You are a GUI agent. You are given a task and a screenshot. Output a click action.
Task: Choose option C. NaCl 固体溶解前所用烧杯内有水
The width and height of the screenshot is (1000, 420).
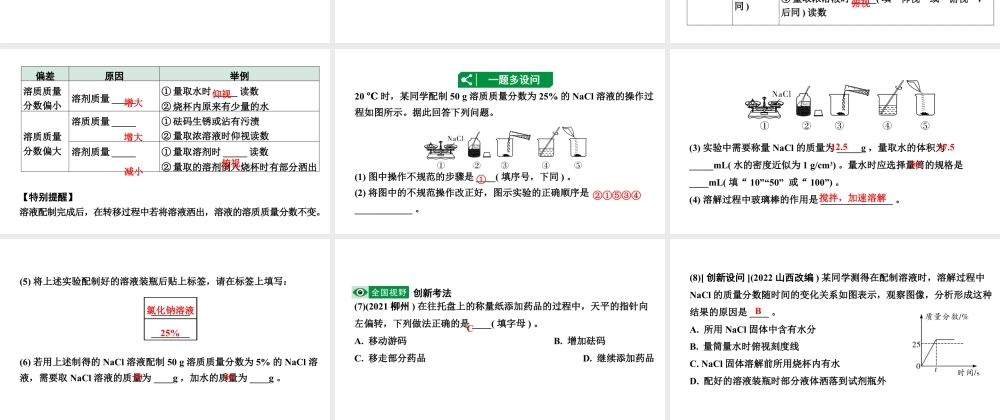coord(765,364)
